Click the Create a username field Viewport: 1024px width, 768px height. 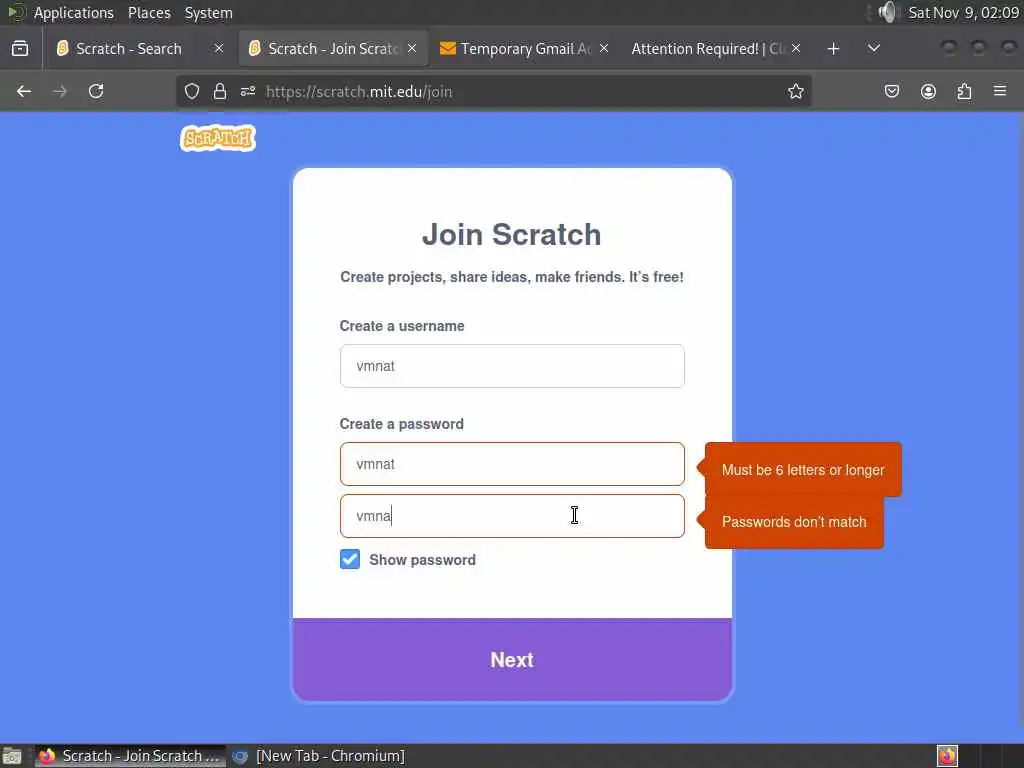pyautogui.click(x=512, y=366)
